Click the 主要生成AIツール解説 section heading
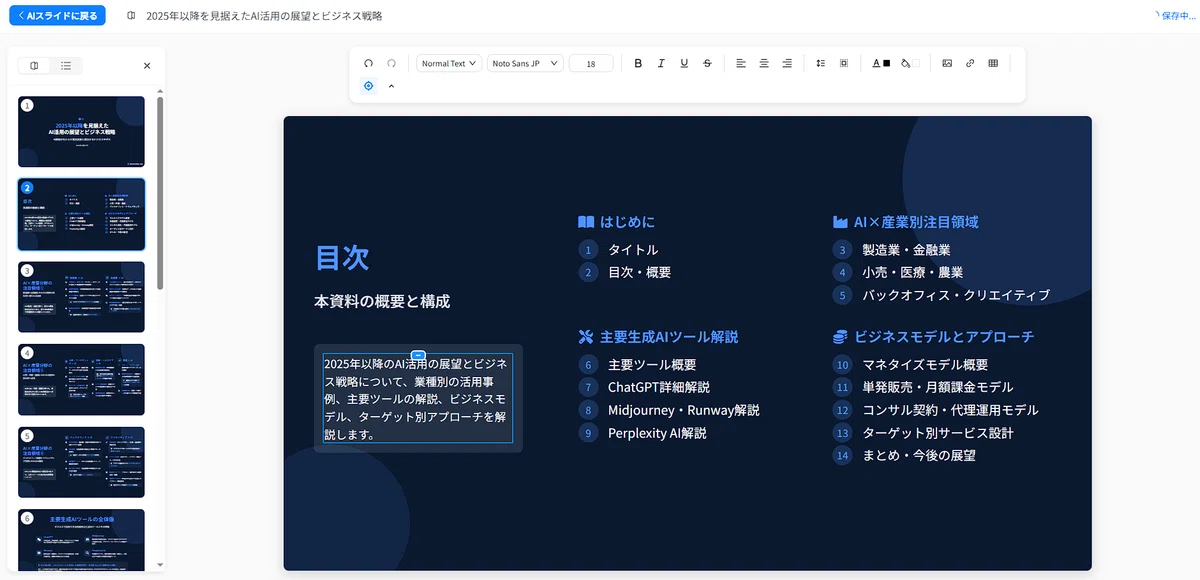The width and height of the screenshot is (1200, 580). pos(669,337)
